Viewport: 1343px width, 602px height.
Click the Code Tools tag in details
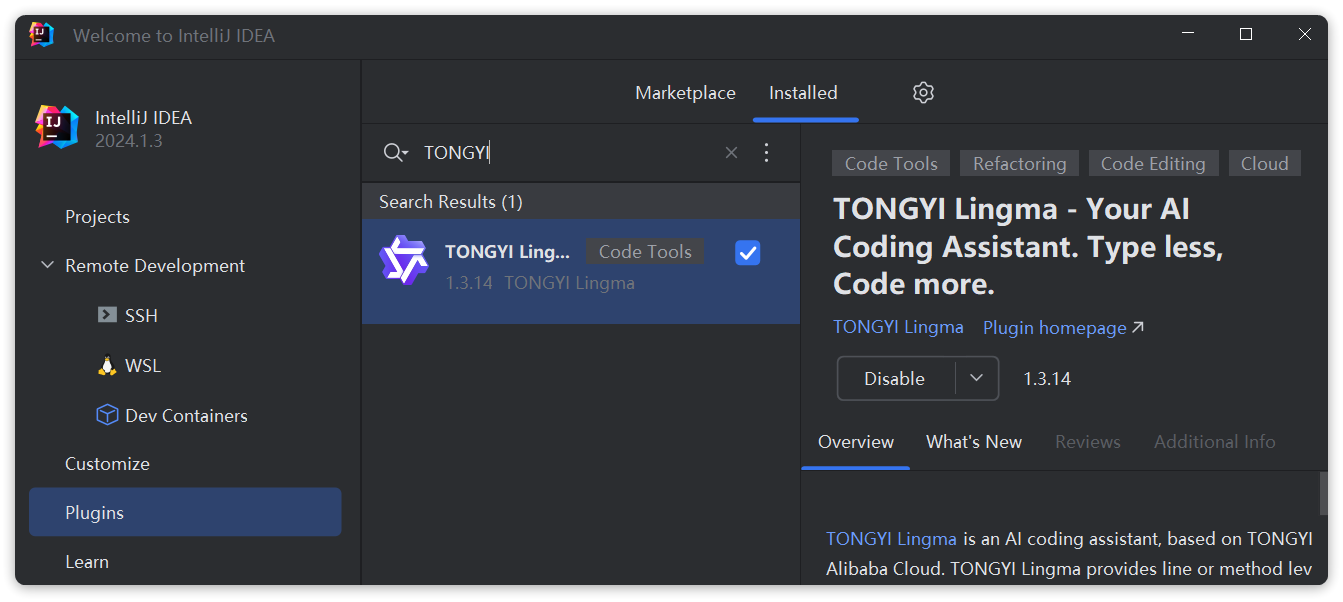point(891,164)
